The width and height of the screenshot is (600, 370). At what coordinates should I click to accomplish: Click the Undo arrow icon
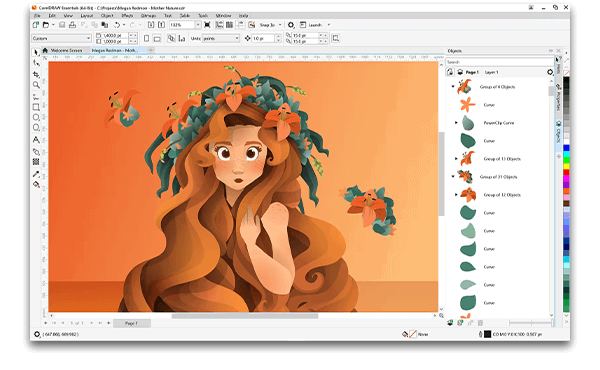tap(117, 25)
